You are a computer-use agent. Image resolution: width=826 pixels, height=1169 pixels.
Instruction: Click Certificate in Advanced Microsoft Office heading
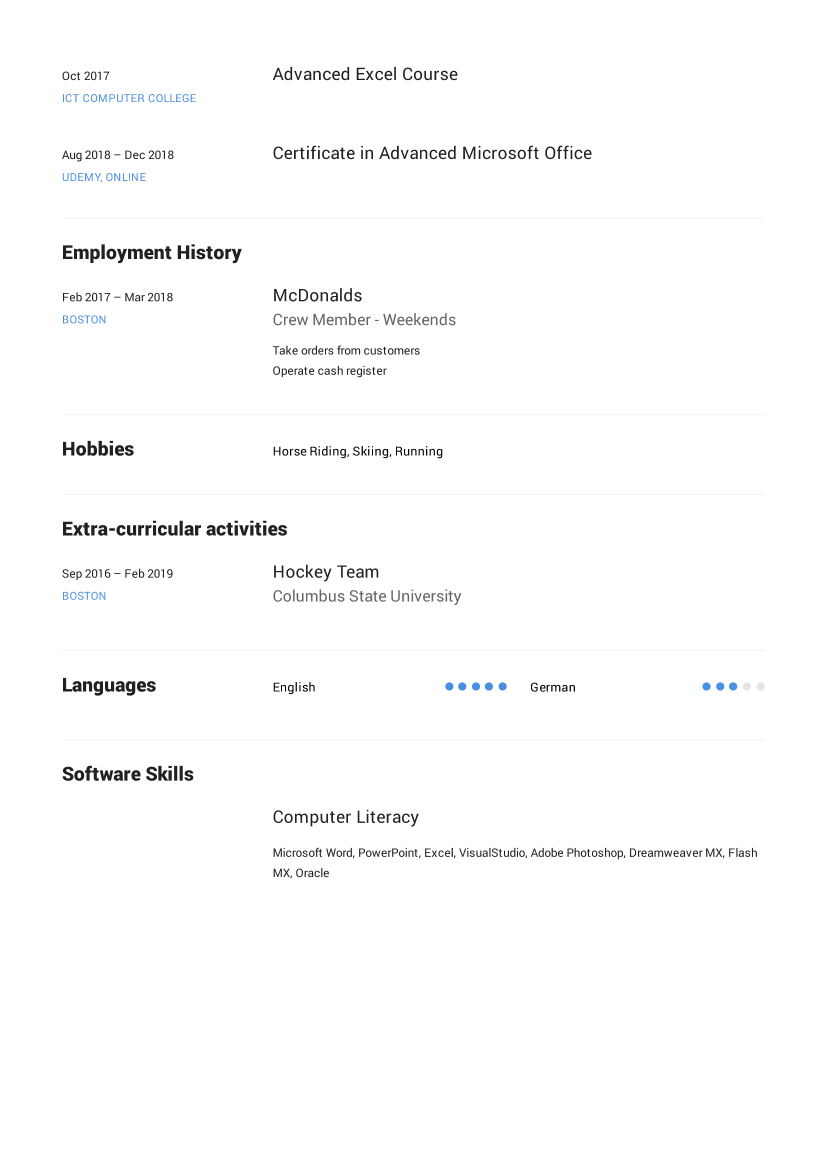[432, 154]
